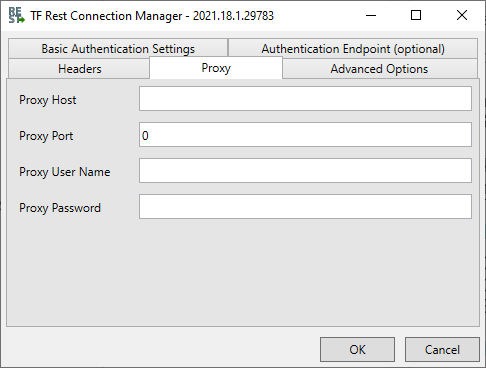Viewport: 486px width, 368px height.
Task: Minimize the TF Rest Connection Manager window
Action: pyautogui.click(x=371, y=15)
